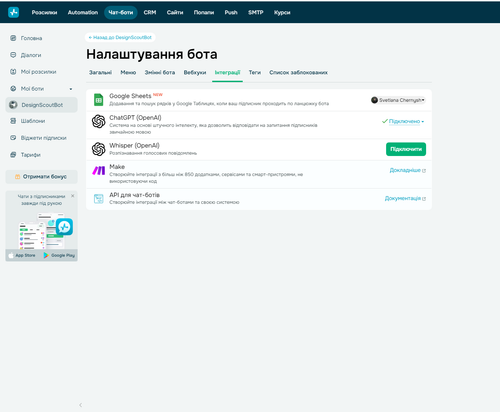500x412 pixels.
Task: Switch to the Меню tab
Action: 128,72
